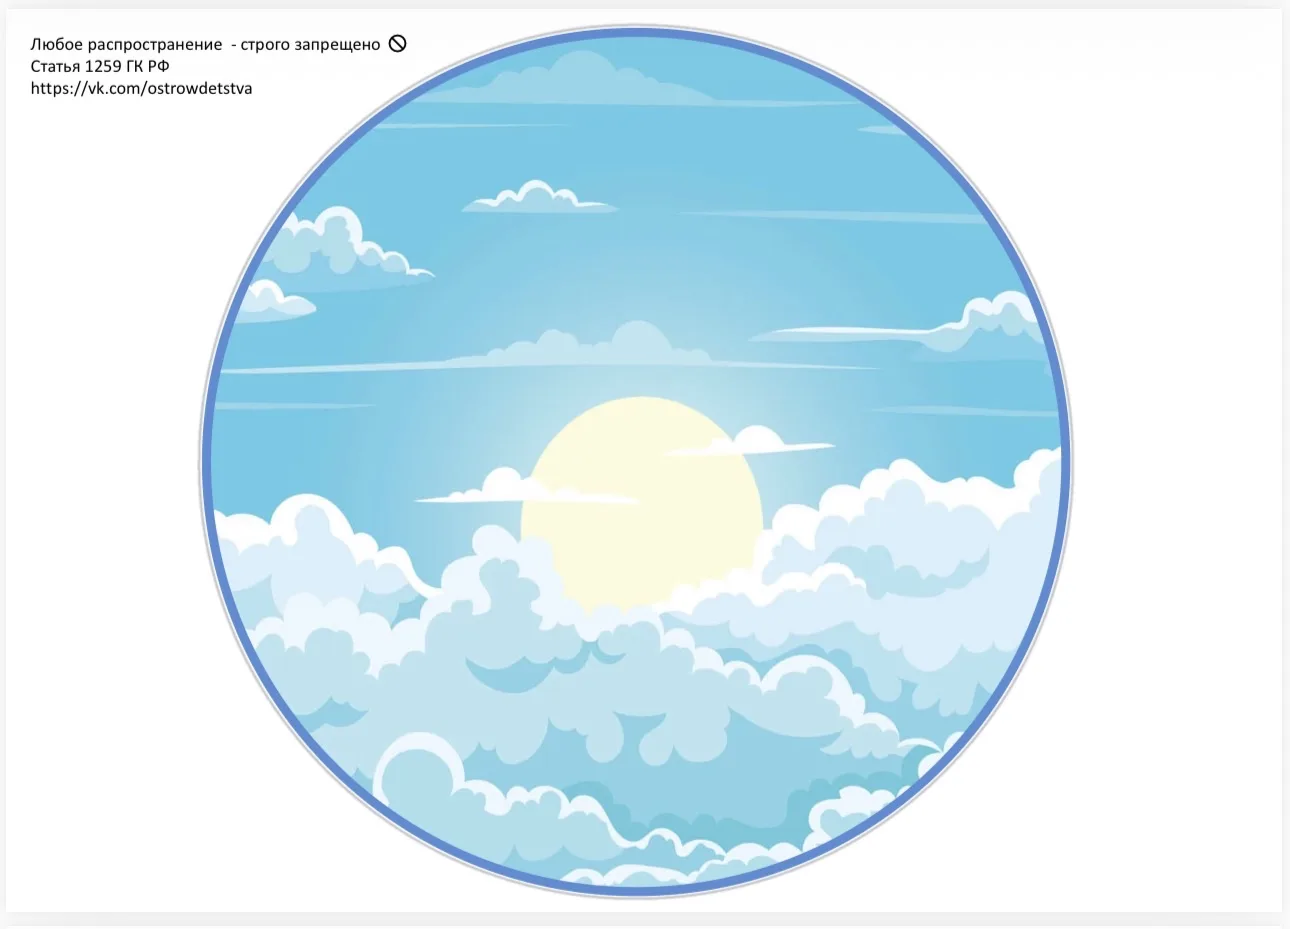1290x929 pixels.
Task: Select the pale wide cloud at the circle's top
Action: [590, 80]
